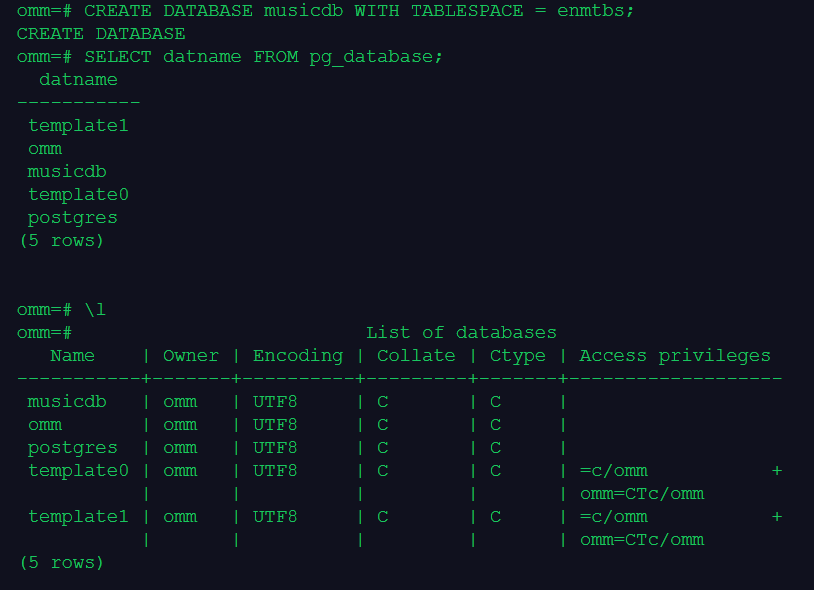Click template1 in the datname query result
The image size is (814, 590).
coord(78,126)
